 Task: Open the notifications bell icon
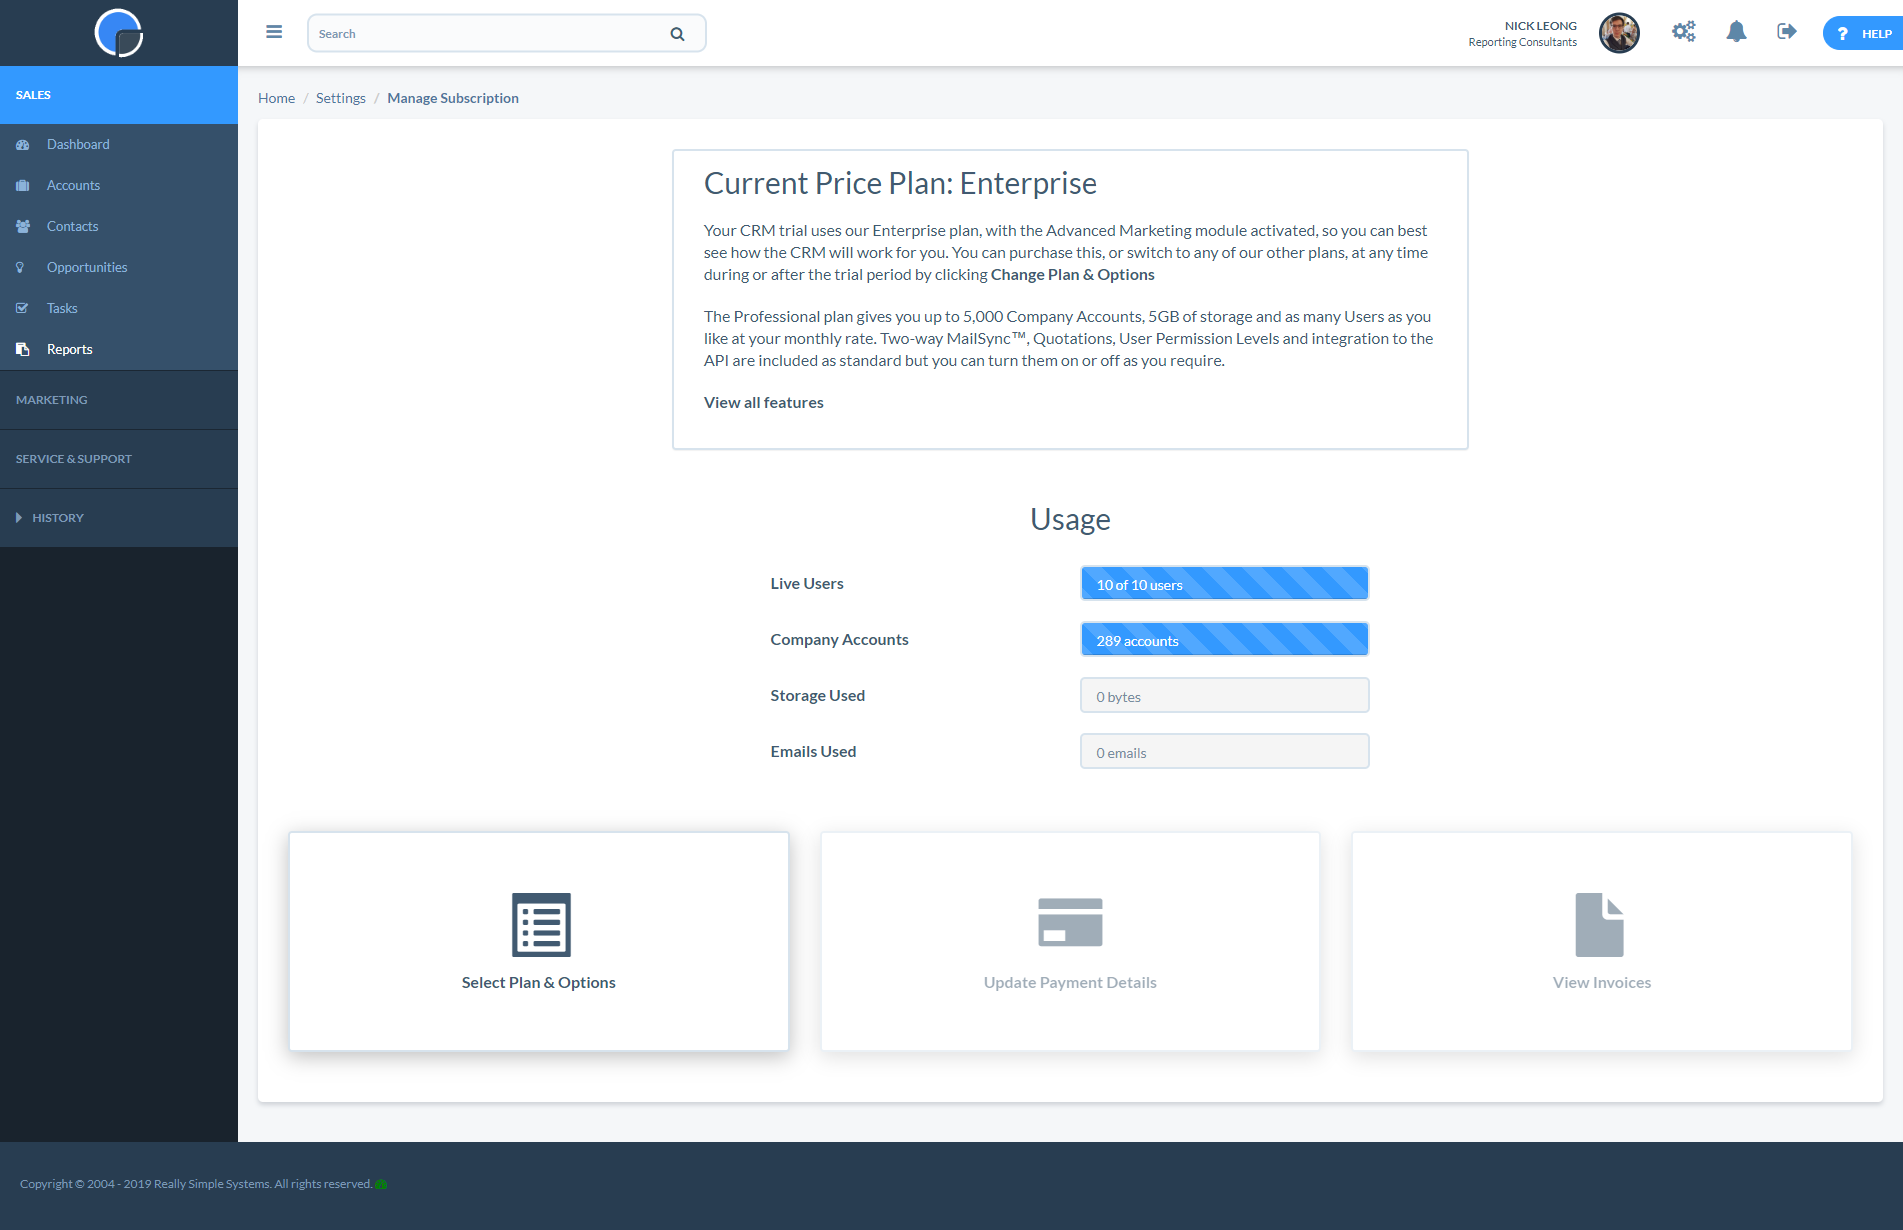click(1736, 32)
